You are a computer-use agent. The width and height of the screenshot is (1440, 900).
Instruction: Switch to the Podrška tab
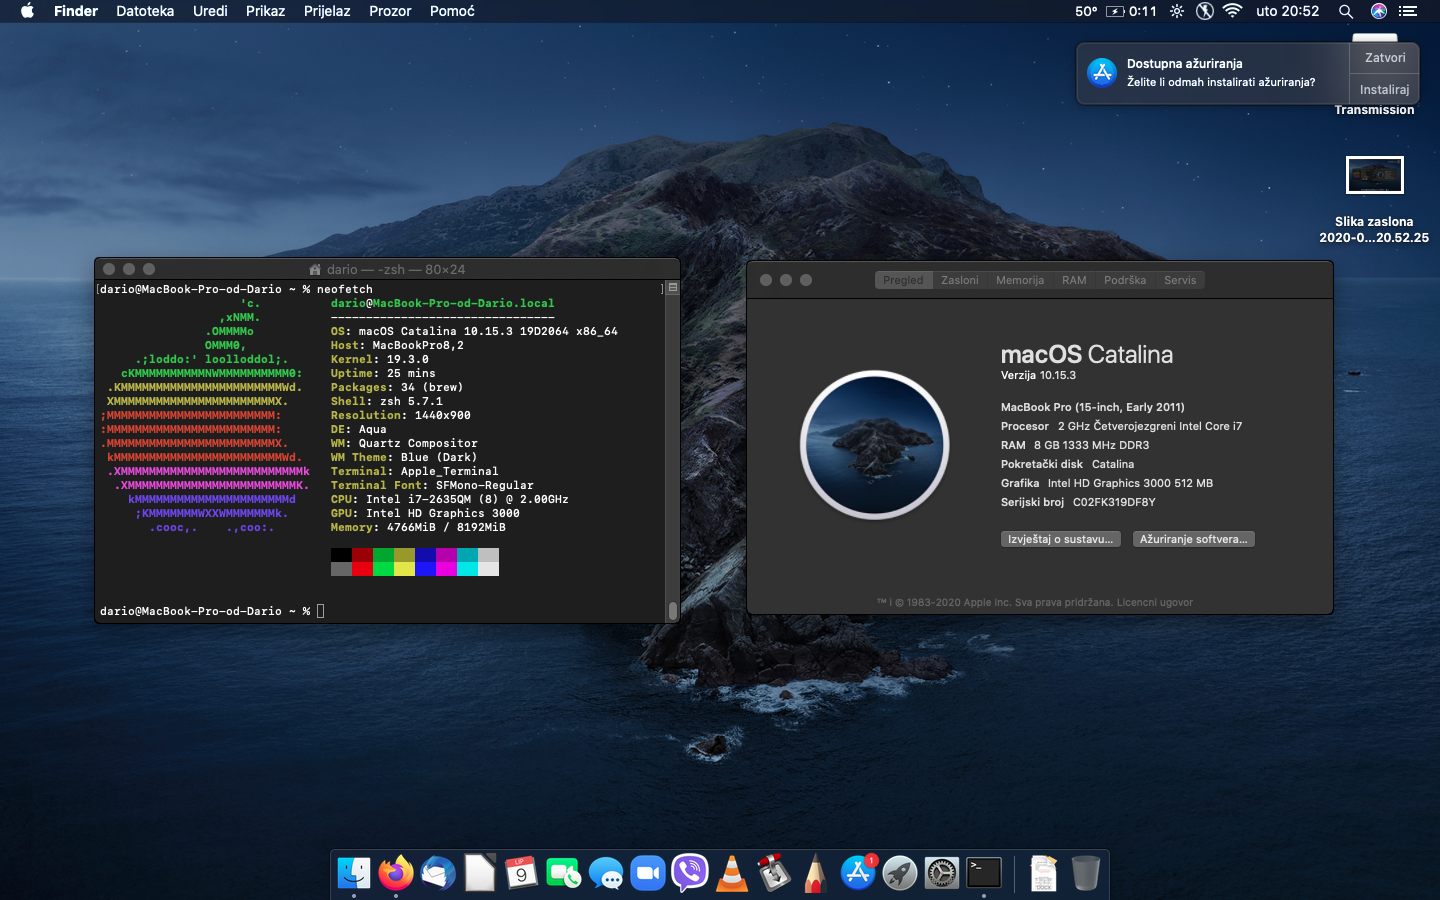(1125, 280)
